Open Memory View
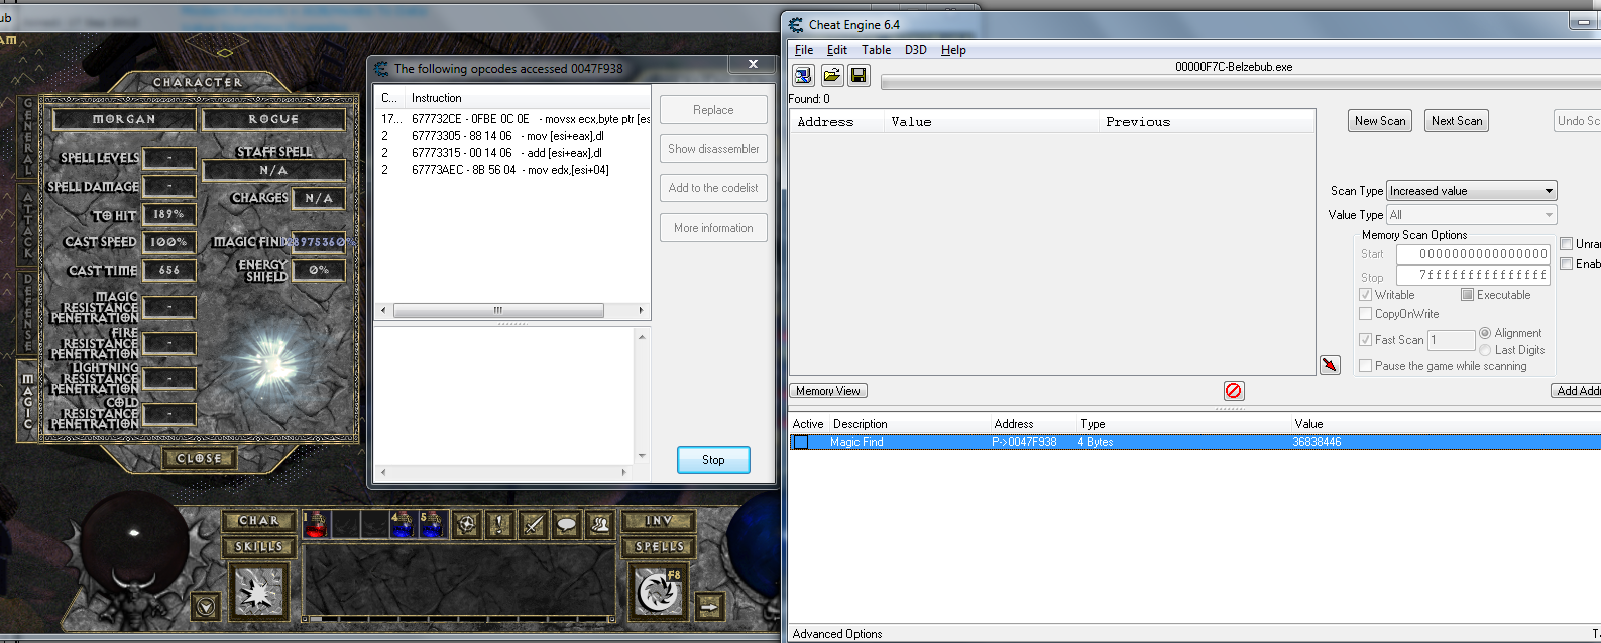The height and width of the screenshot is (643, 1601). (828, 391)
